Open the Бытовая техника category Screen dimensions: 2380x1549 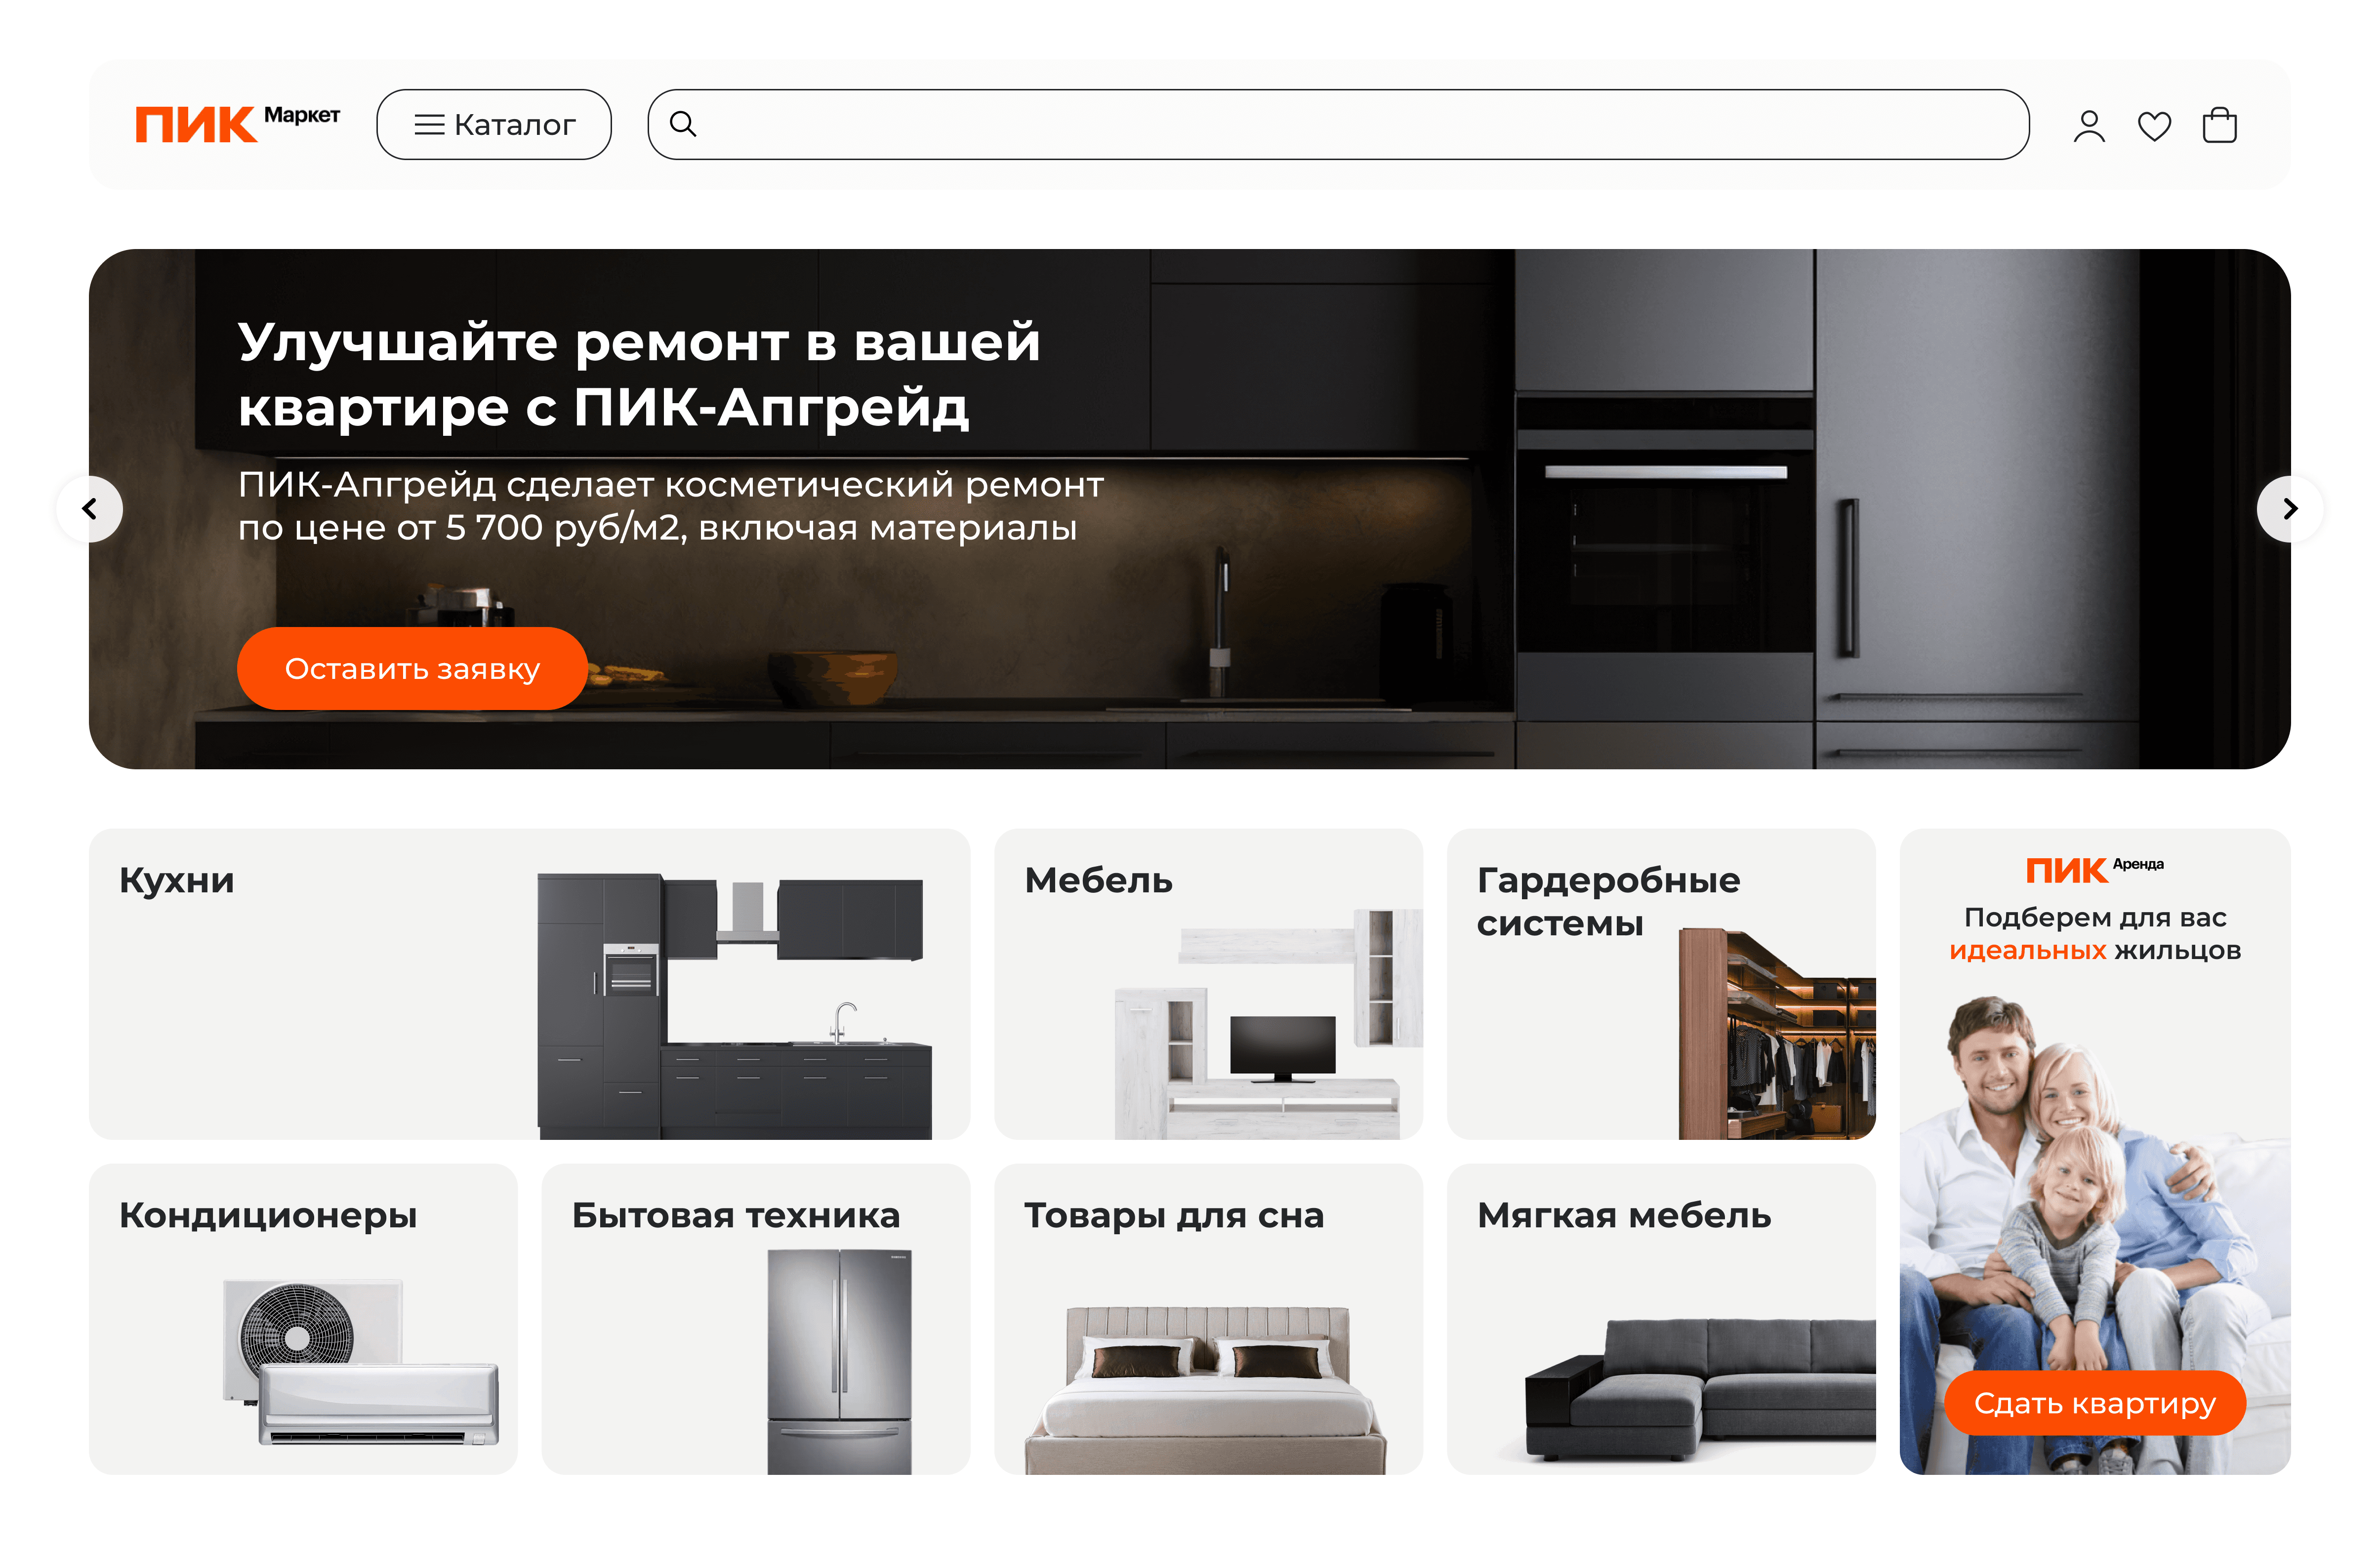point(756,1318)
